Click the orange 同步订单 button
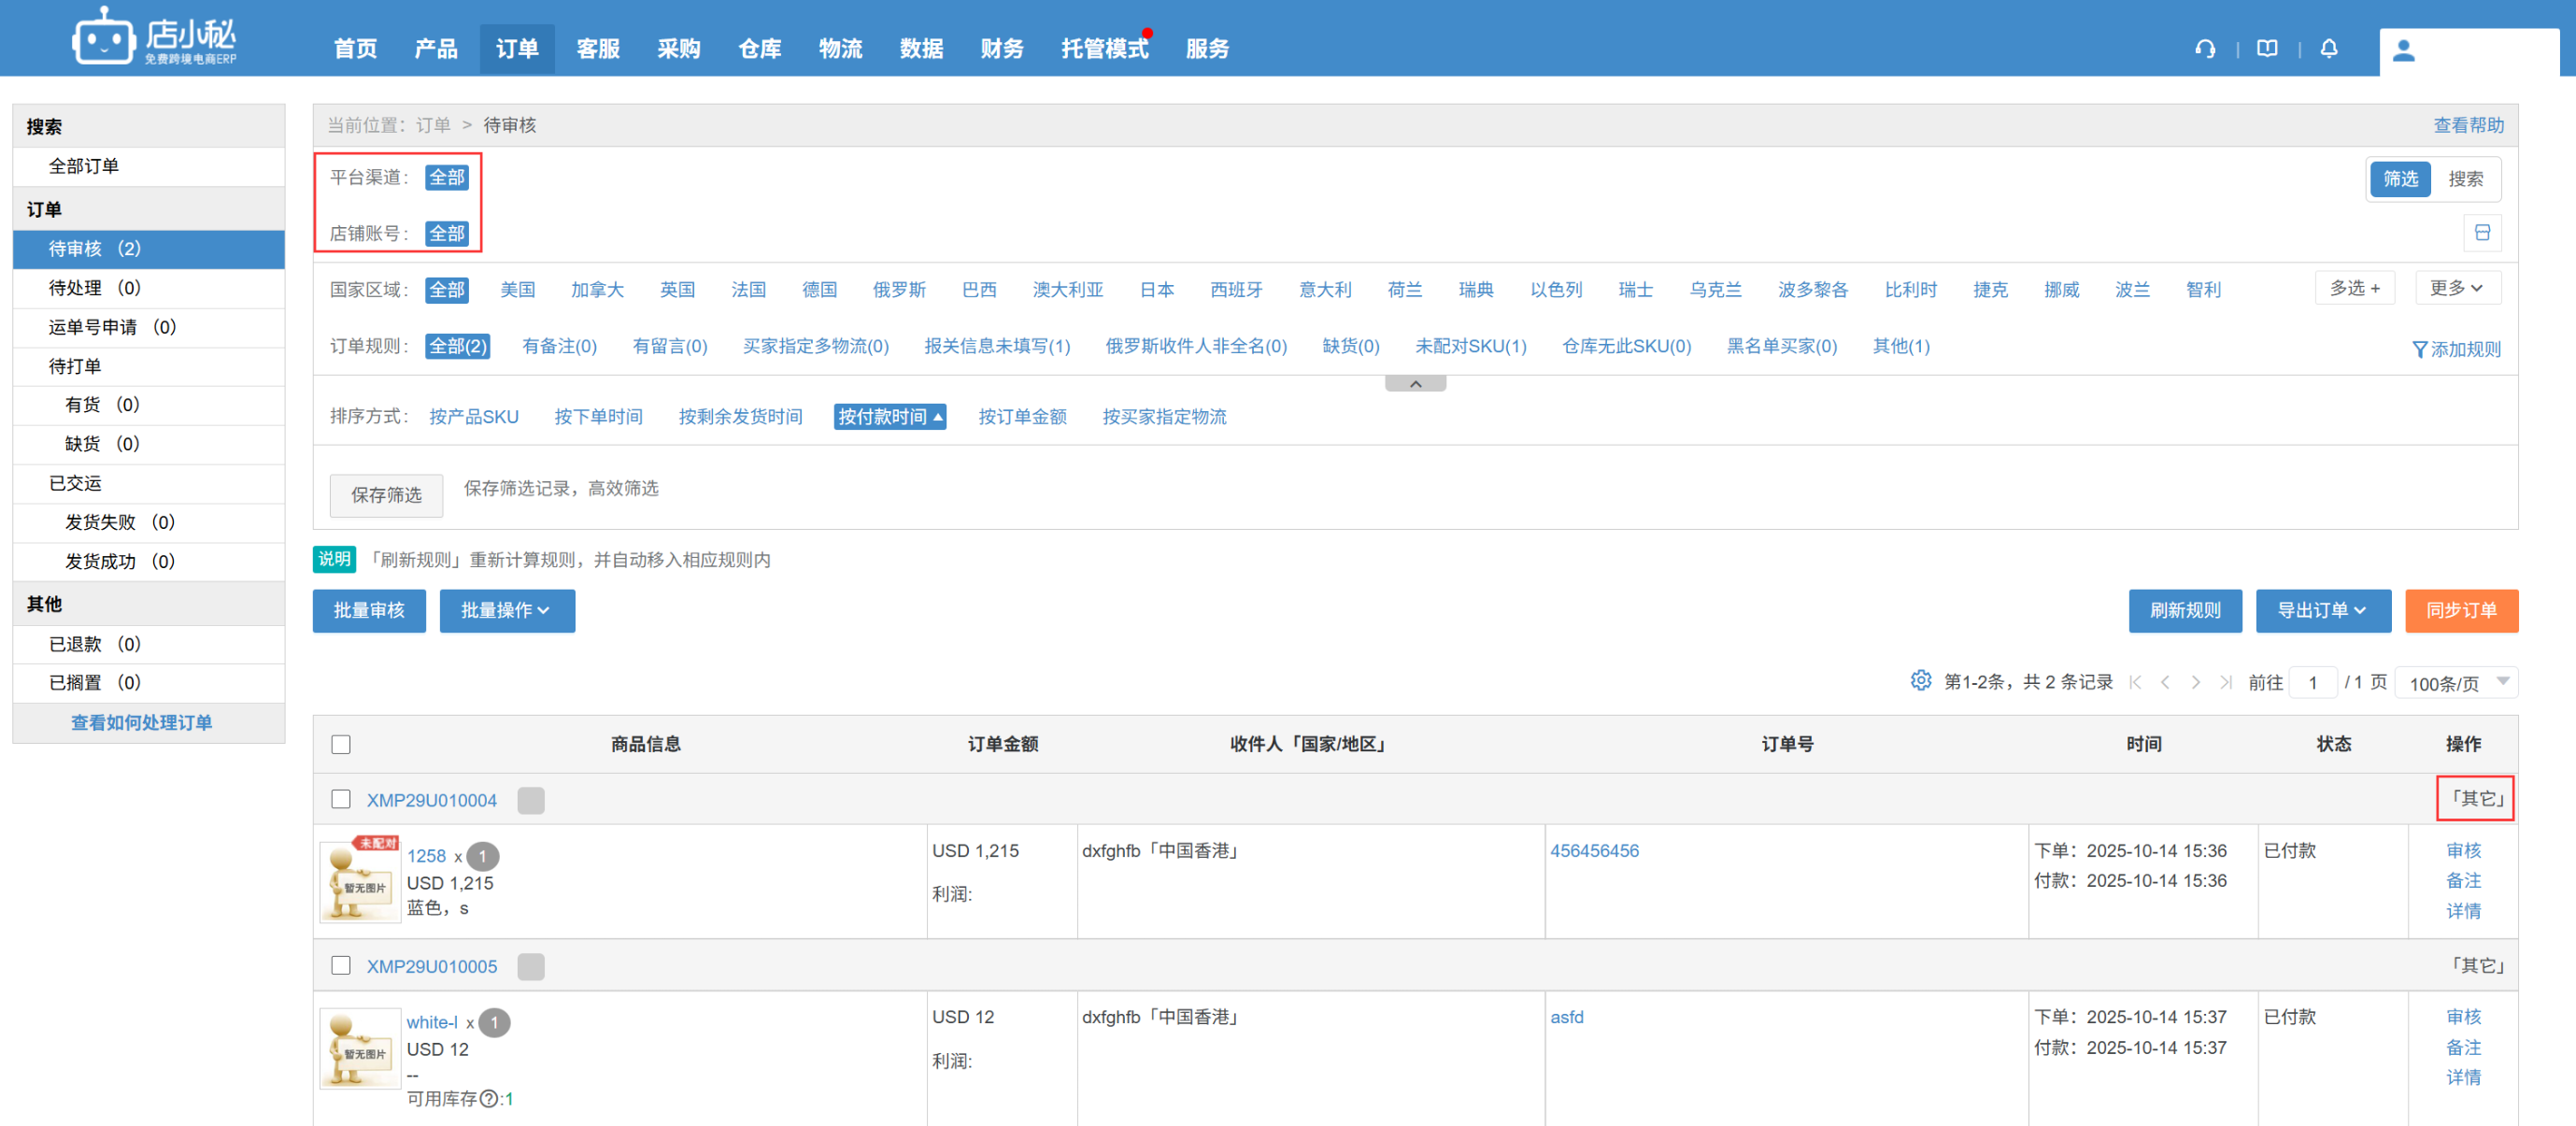 coord(2461,610)
